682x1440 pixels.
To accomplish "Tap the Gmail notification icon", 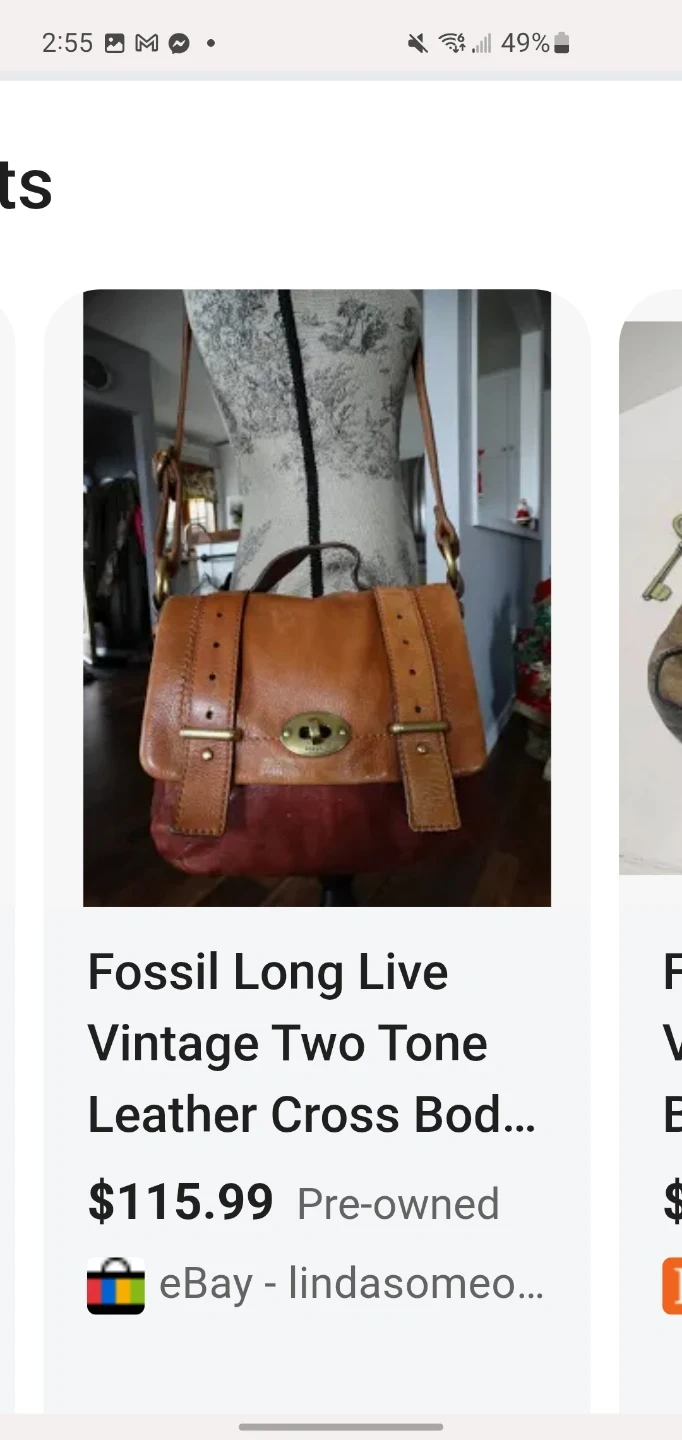I will point(147,43).
